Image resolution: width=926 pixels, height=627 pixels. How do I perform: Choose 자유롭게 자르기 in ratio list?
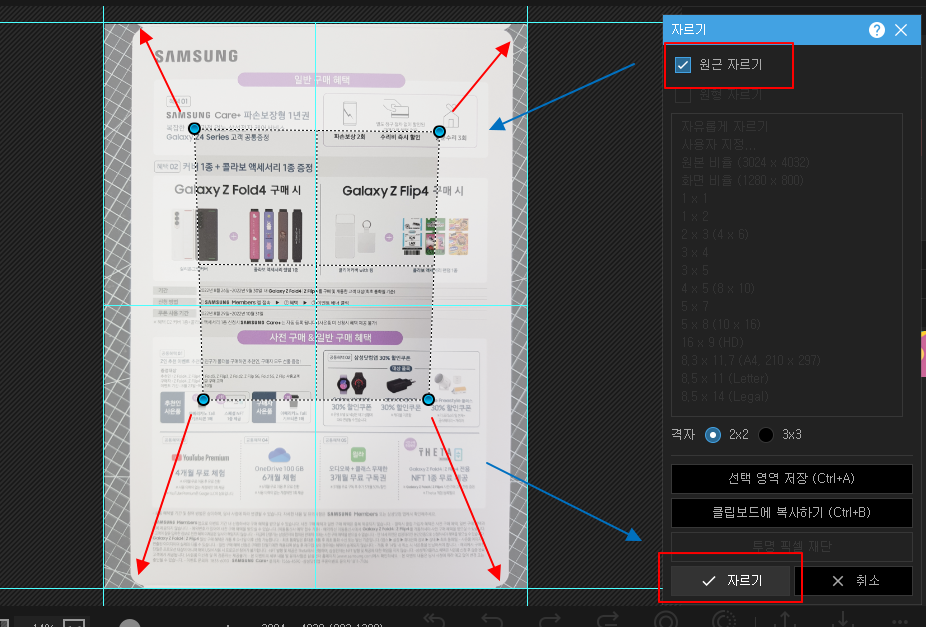(725, 126)
